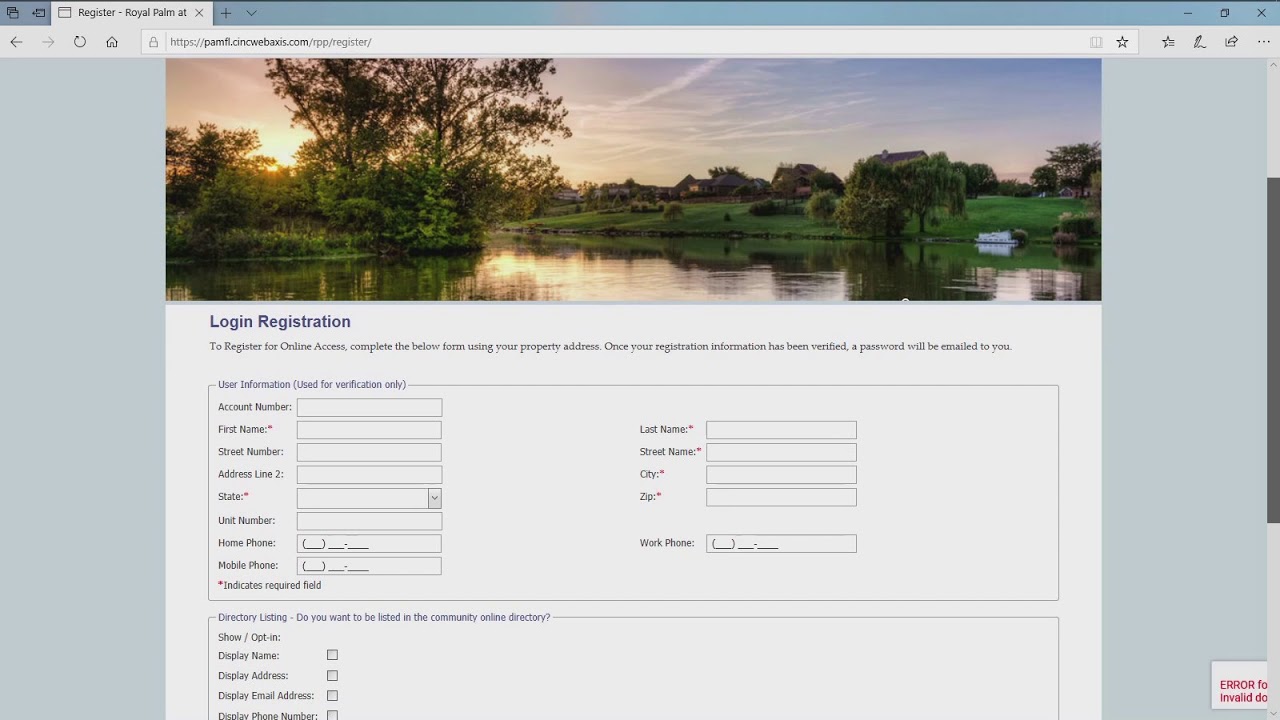Click the page vertical scrollbar thumb
Image resolution: width=1280 pixels, height=720 pixels.
coord(1273,350)
